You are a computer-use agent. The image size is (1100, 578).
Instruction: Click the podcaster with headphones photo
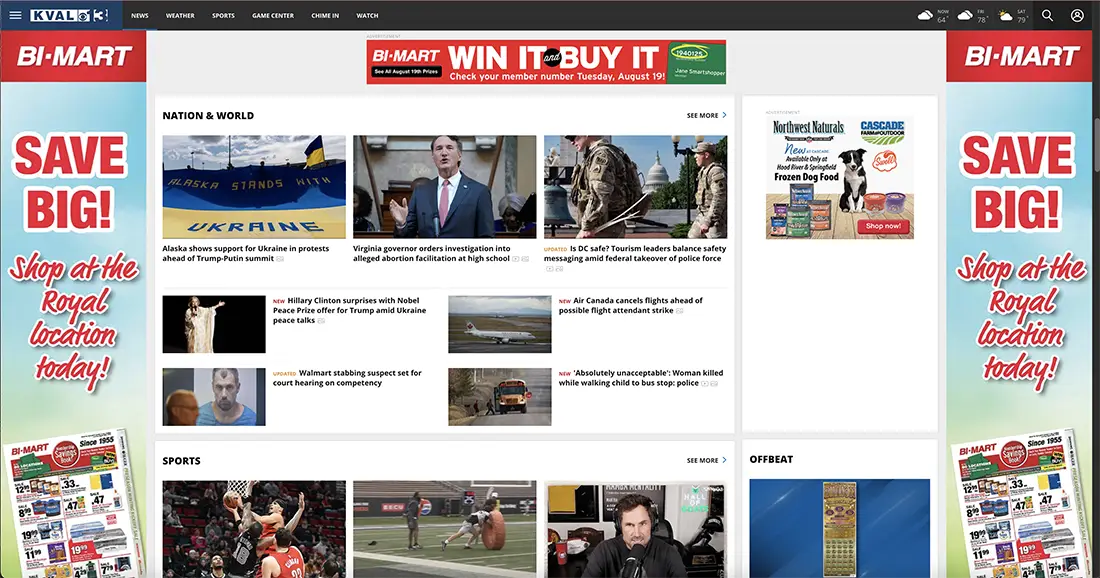point(636,529)
